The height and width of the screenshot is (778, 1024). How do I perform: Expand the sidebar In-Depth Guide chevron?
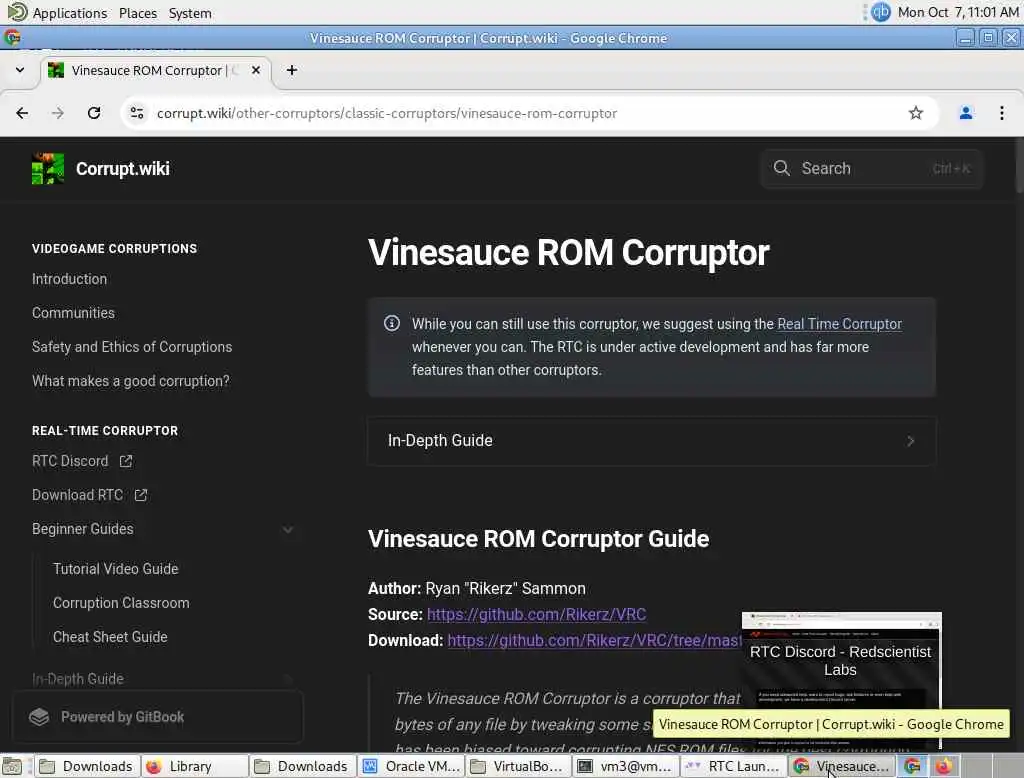pyautogui.click(x=288, y=679)
